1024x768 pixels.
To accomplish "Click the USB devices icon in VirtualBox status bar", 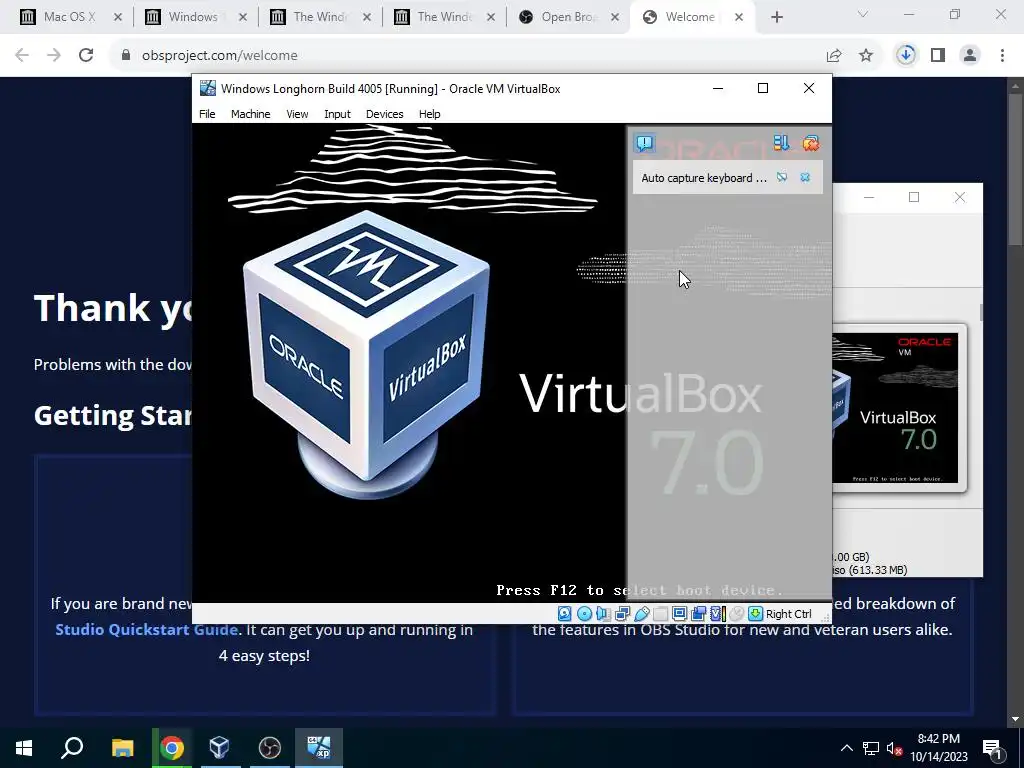I will 641,614.
